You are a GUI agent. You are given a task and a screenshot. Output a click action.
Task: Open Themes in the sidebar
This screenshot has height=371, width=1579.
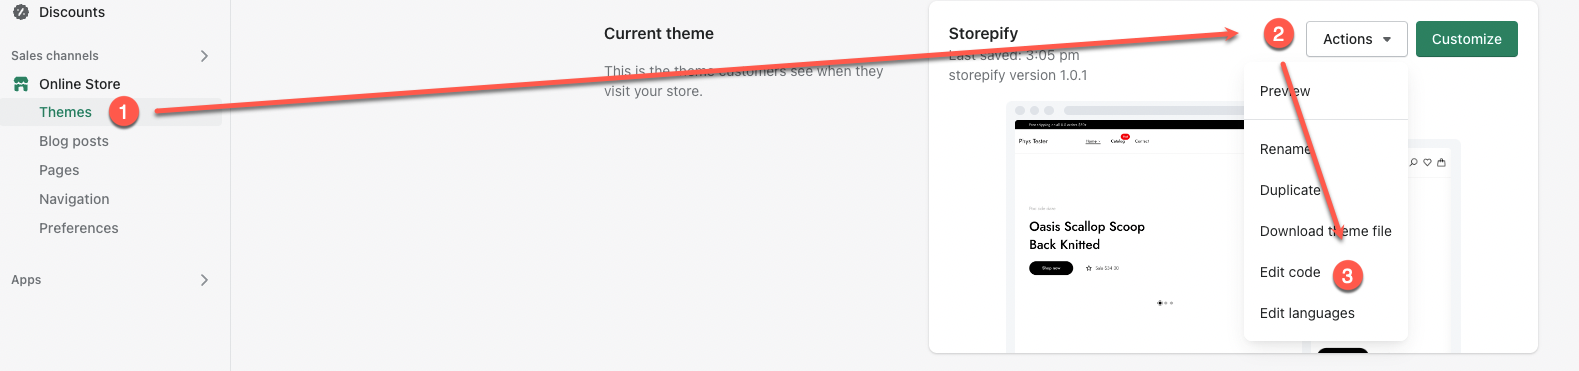coord(65,112)
